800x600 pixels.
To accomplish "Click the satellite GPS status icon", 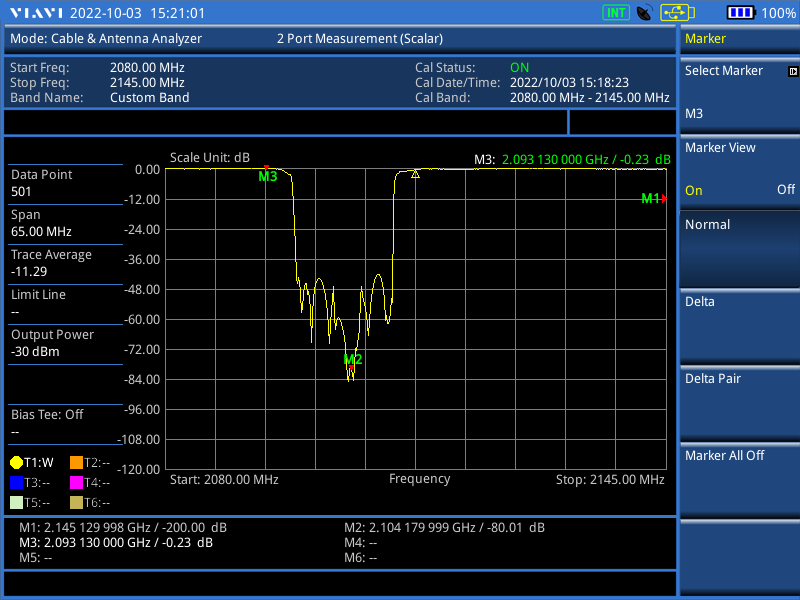I will pyautogui.click(x=644, y=13).
